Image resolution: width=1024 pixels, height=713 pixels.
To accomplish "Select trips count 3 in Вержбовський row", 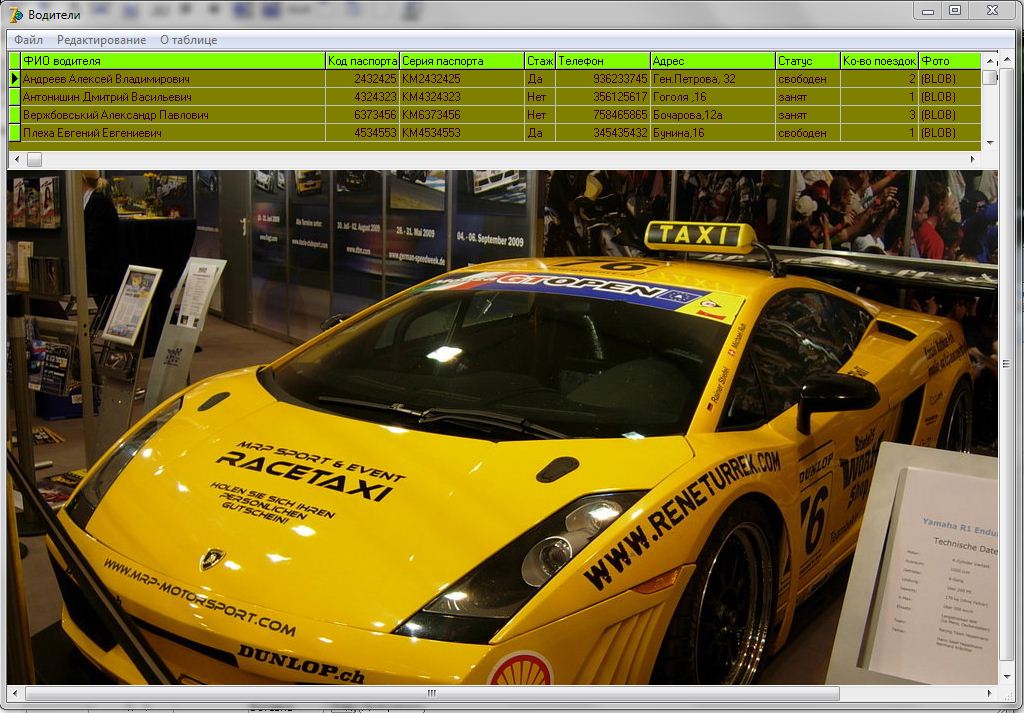I will [880, 115].
